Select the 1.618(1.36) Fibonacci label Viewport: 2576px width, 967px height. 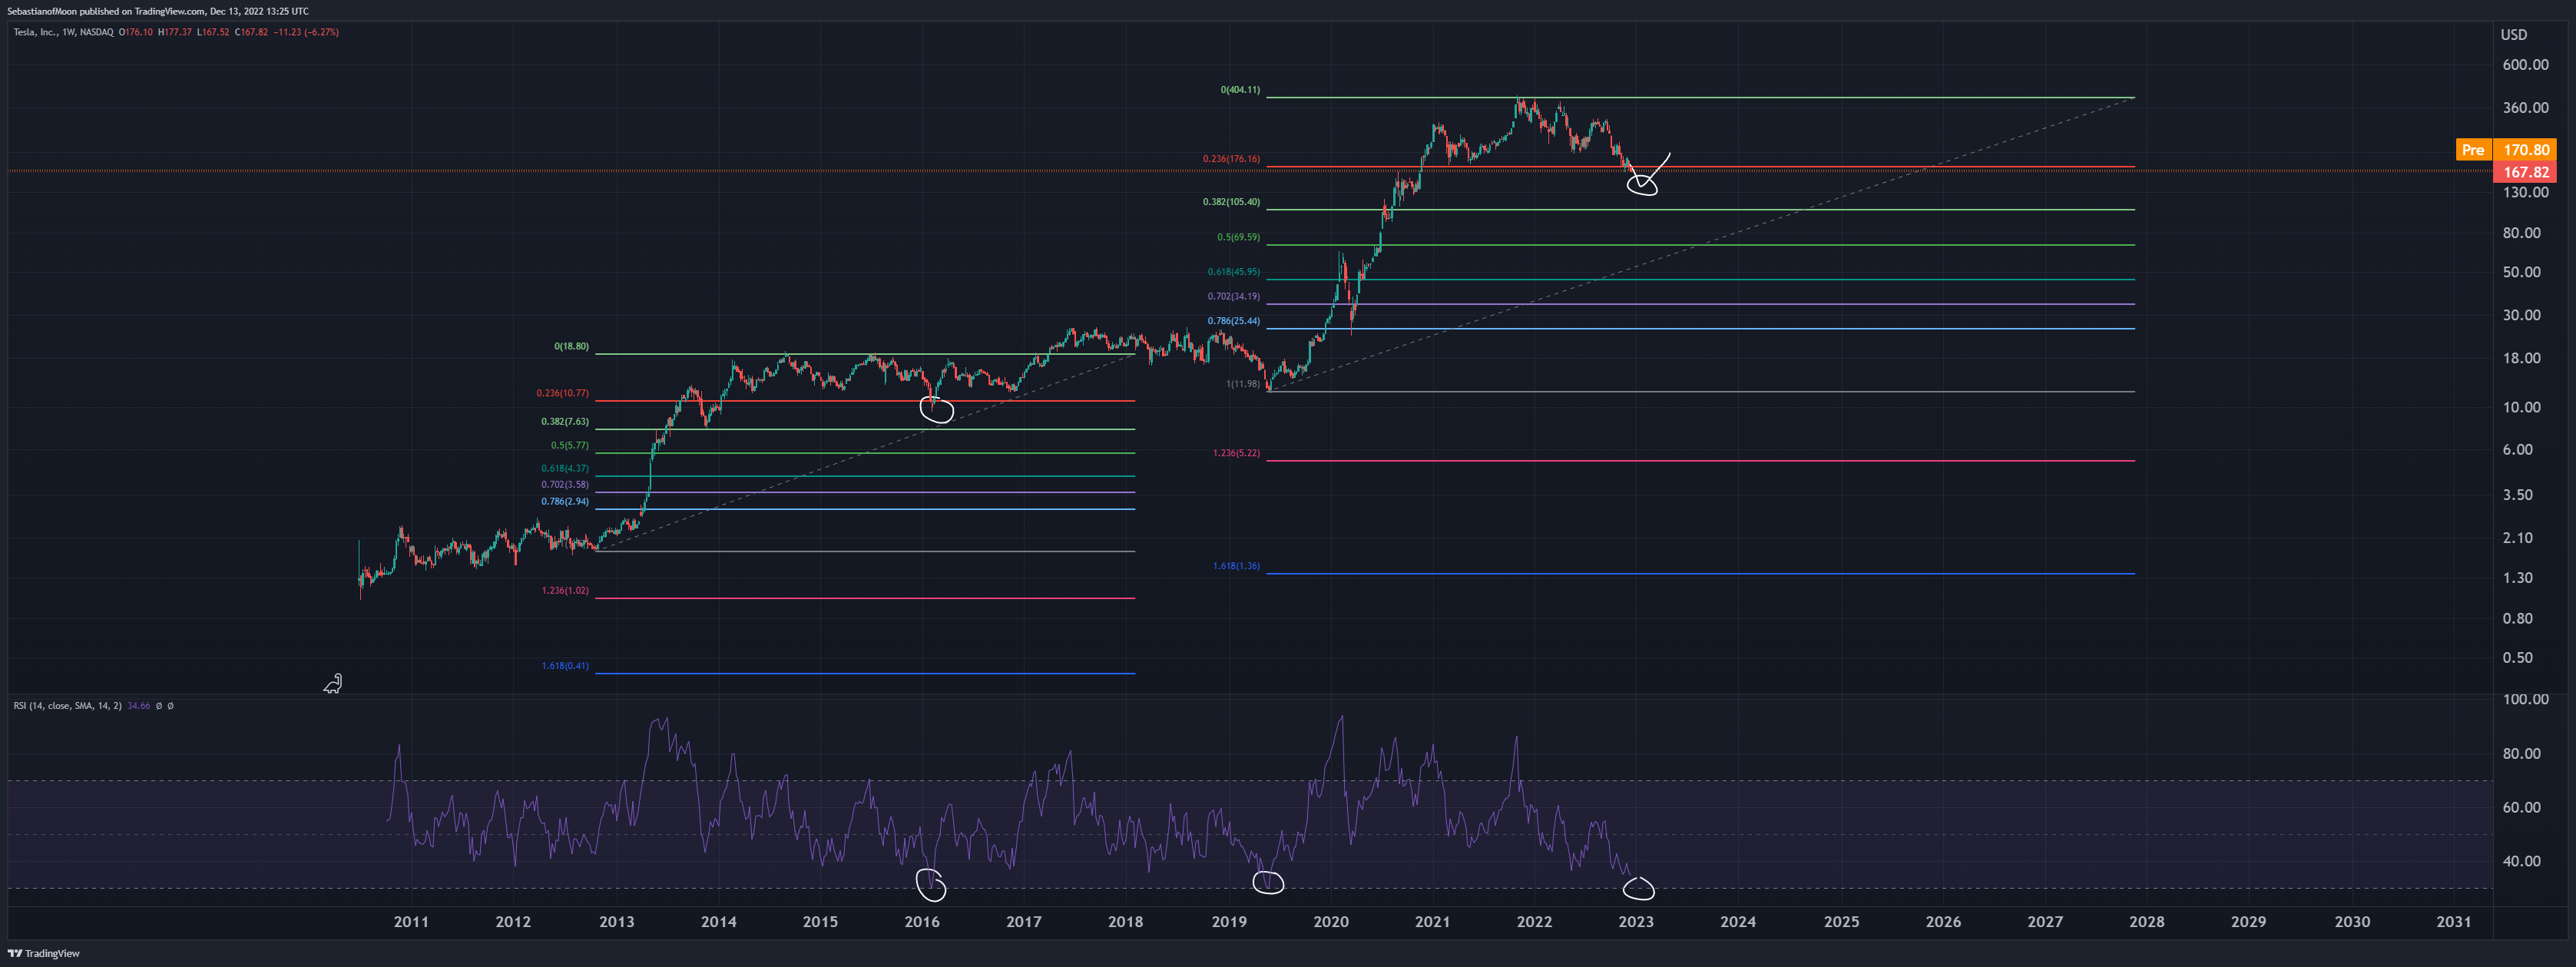1236,566
